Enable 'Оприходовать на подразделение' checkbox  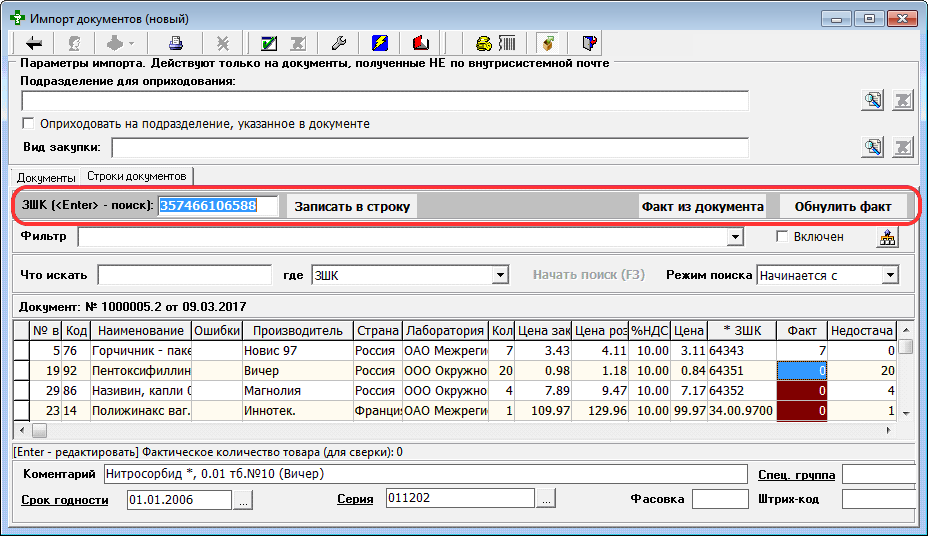click(x=29, y=124)
